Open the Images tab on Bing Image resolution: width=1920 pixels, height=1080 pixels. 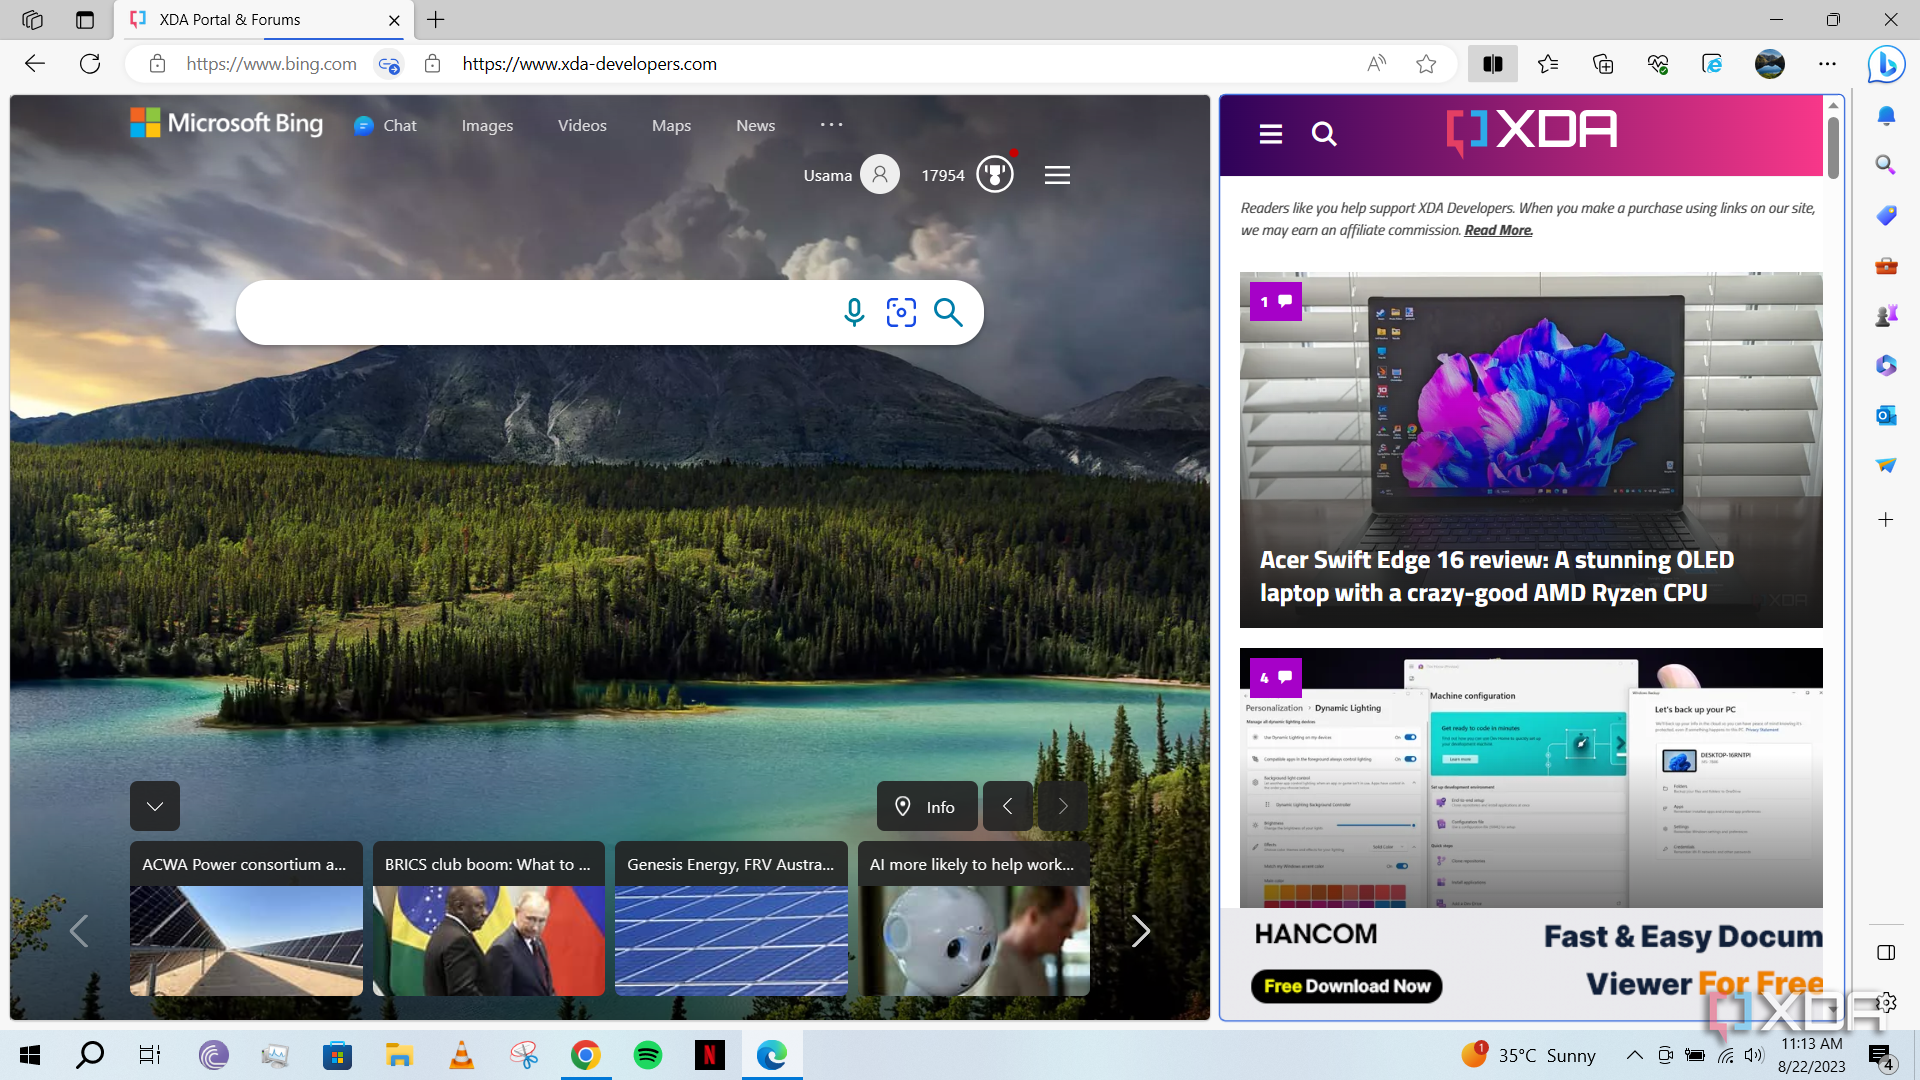[487, 126]
